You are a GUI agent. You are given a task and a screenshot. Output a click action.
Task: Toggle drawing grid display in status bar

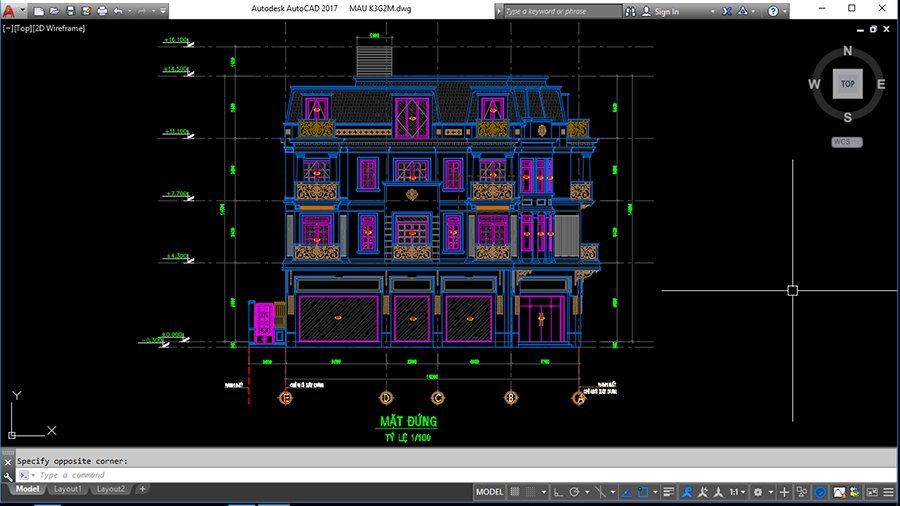[515, 492]
